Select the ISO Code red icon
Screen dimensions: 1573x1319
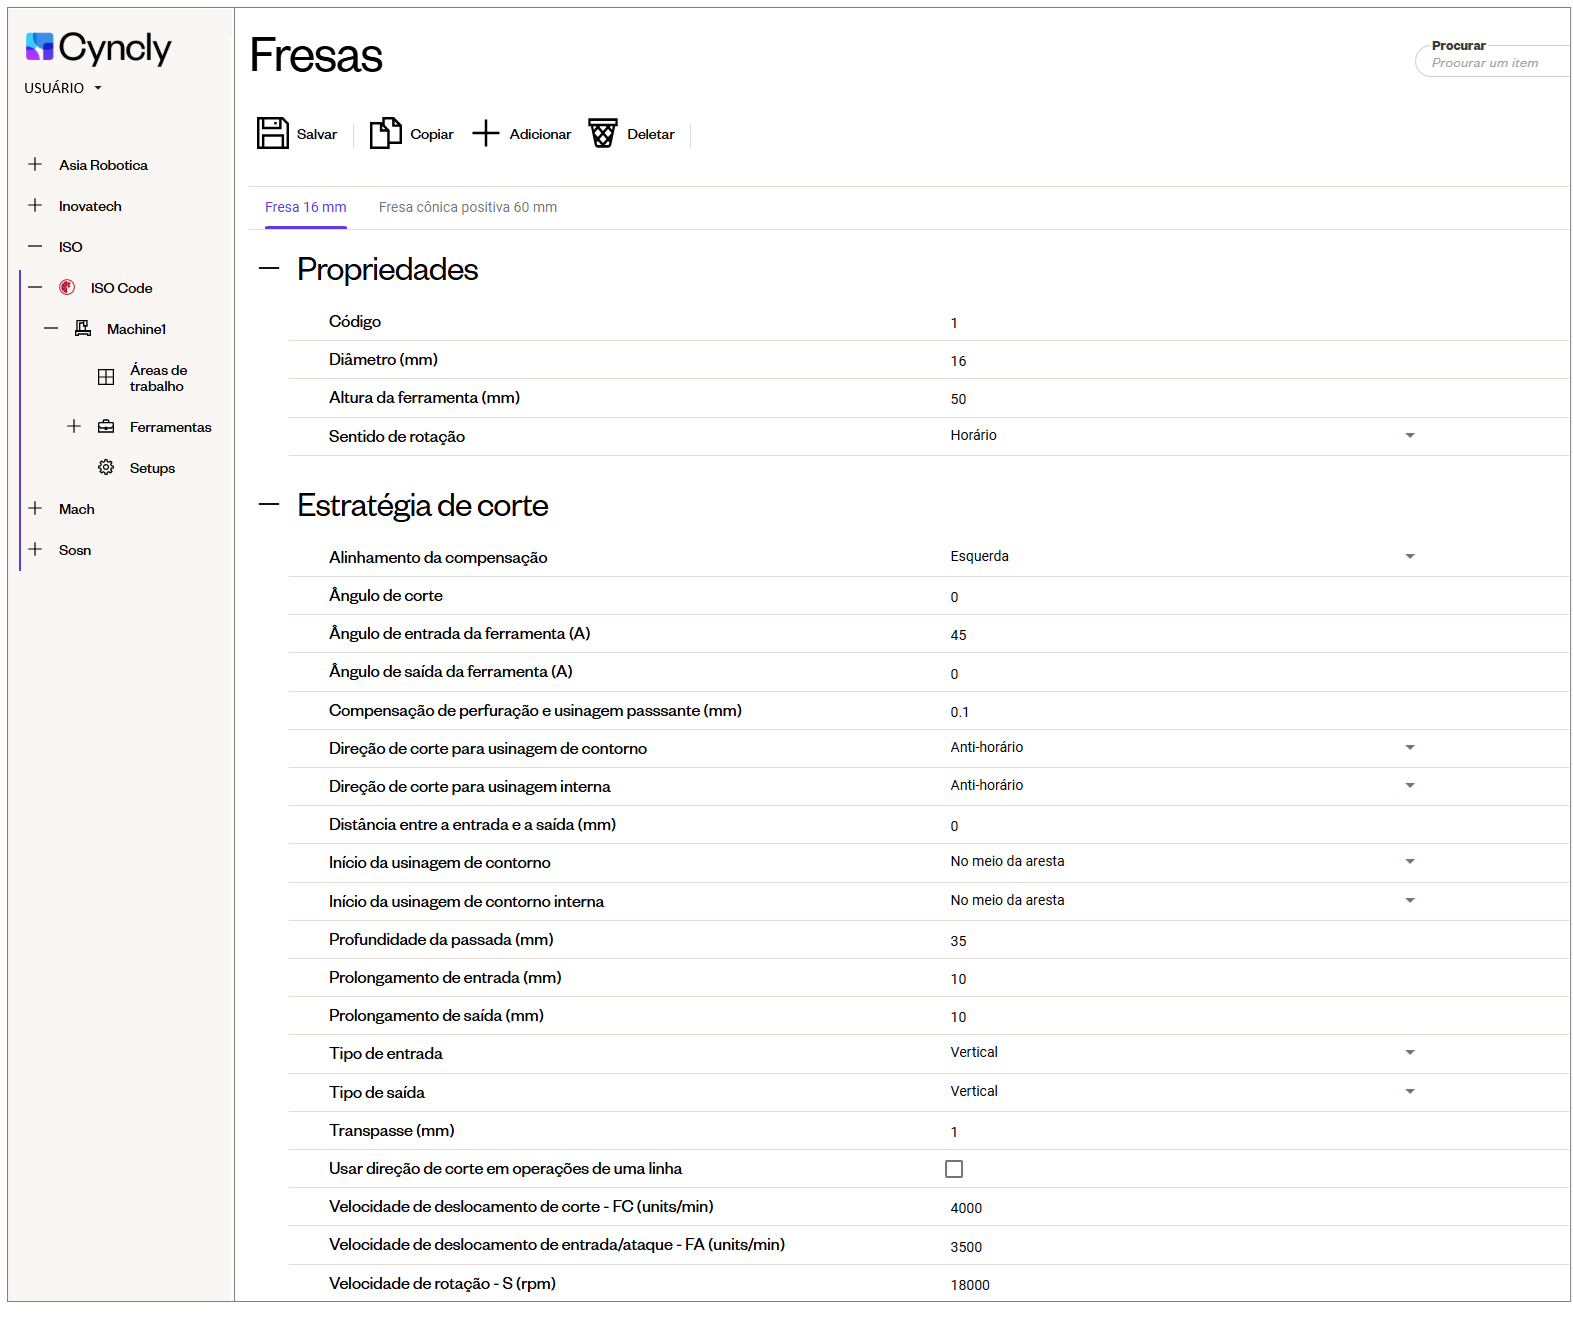67,288
